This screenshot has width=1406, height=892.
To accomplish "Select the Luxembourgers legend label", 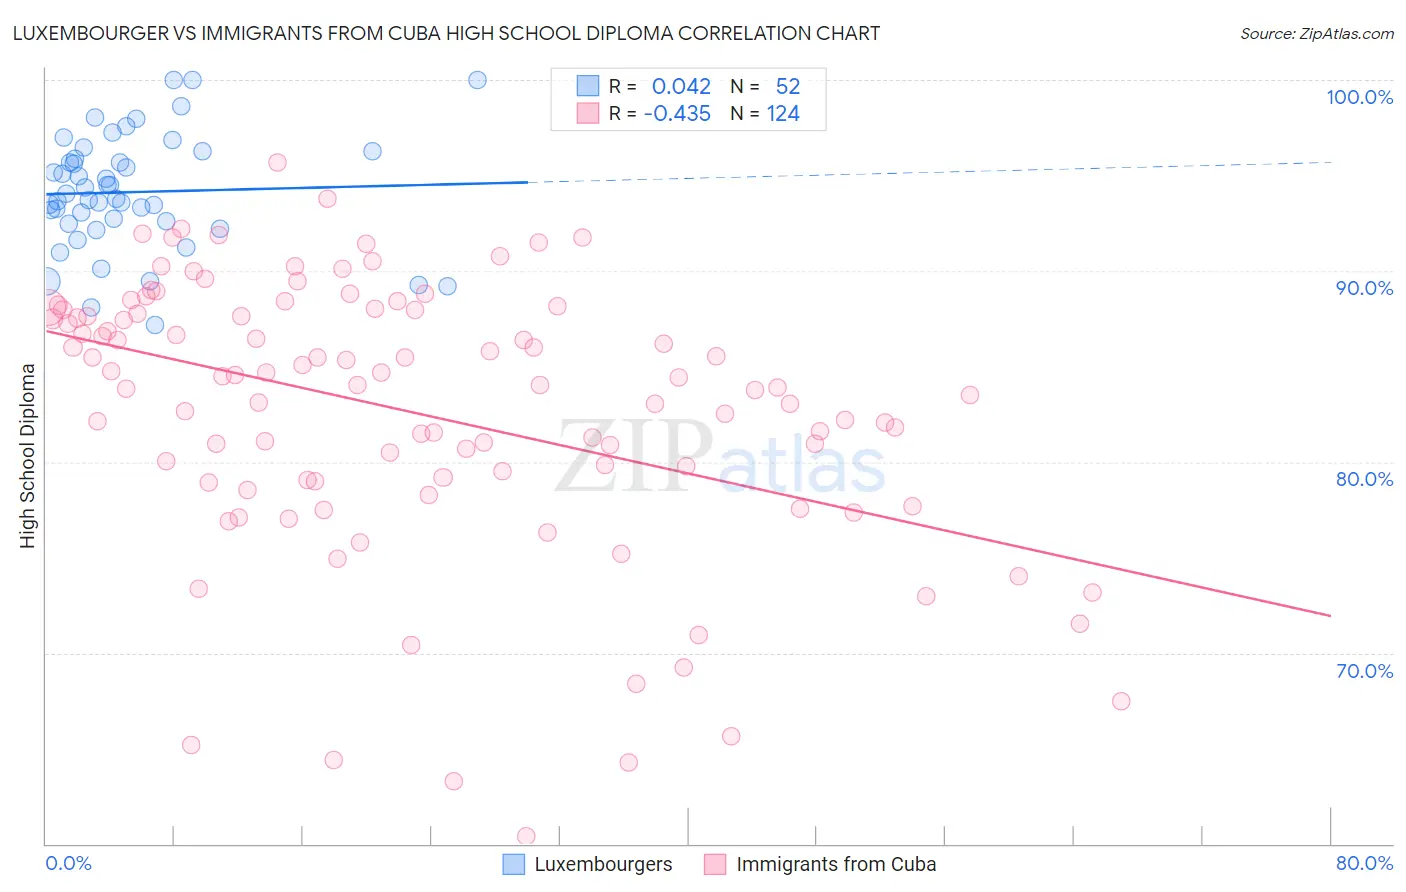I will tap(603, 864).
